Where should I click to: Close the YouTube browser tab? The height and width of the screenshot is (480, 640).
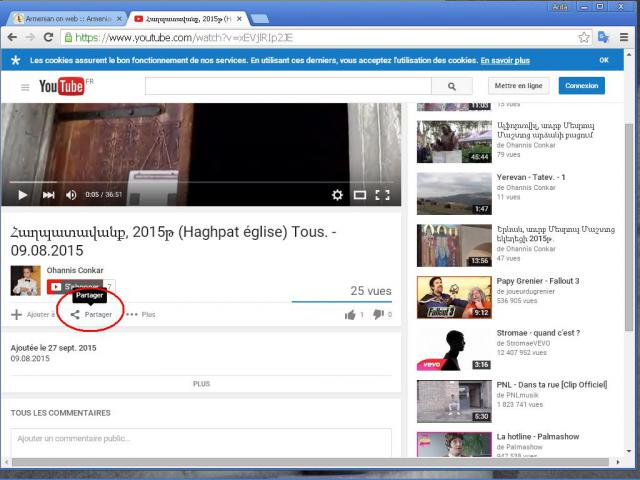pyautogui.click(x=239, y=19)
